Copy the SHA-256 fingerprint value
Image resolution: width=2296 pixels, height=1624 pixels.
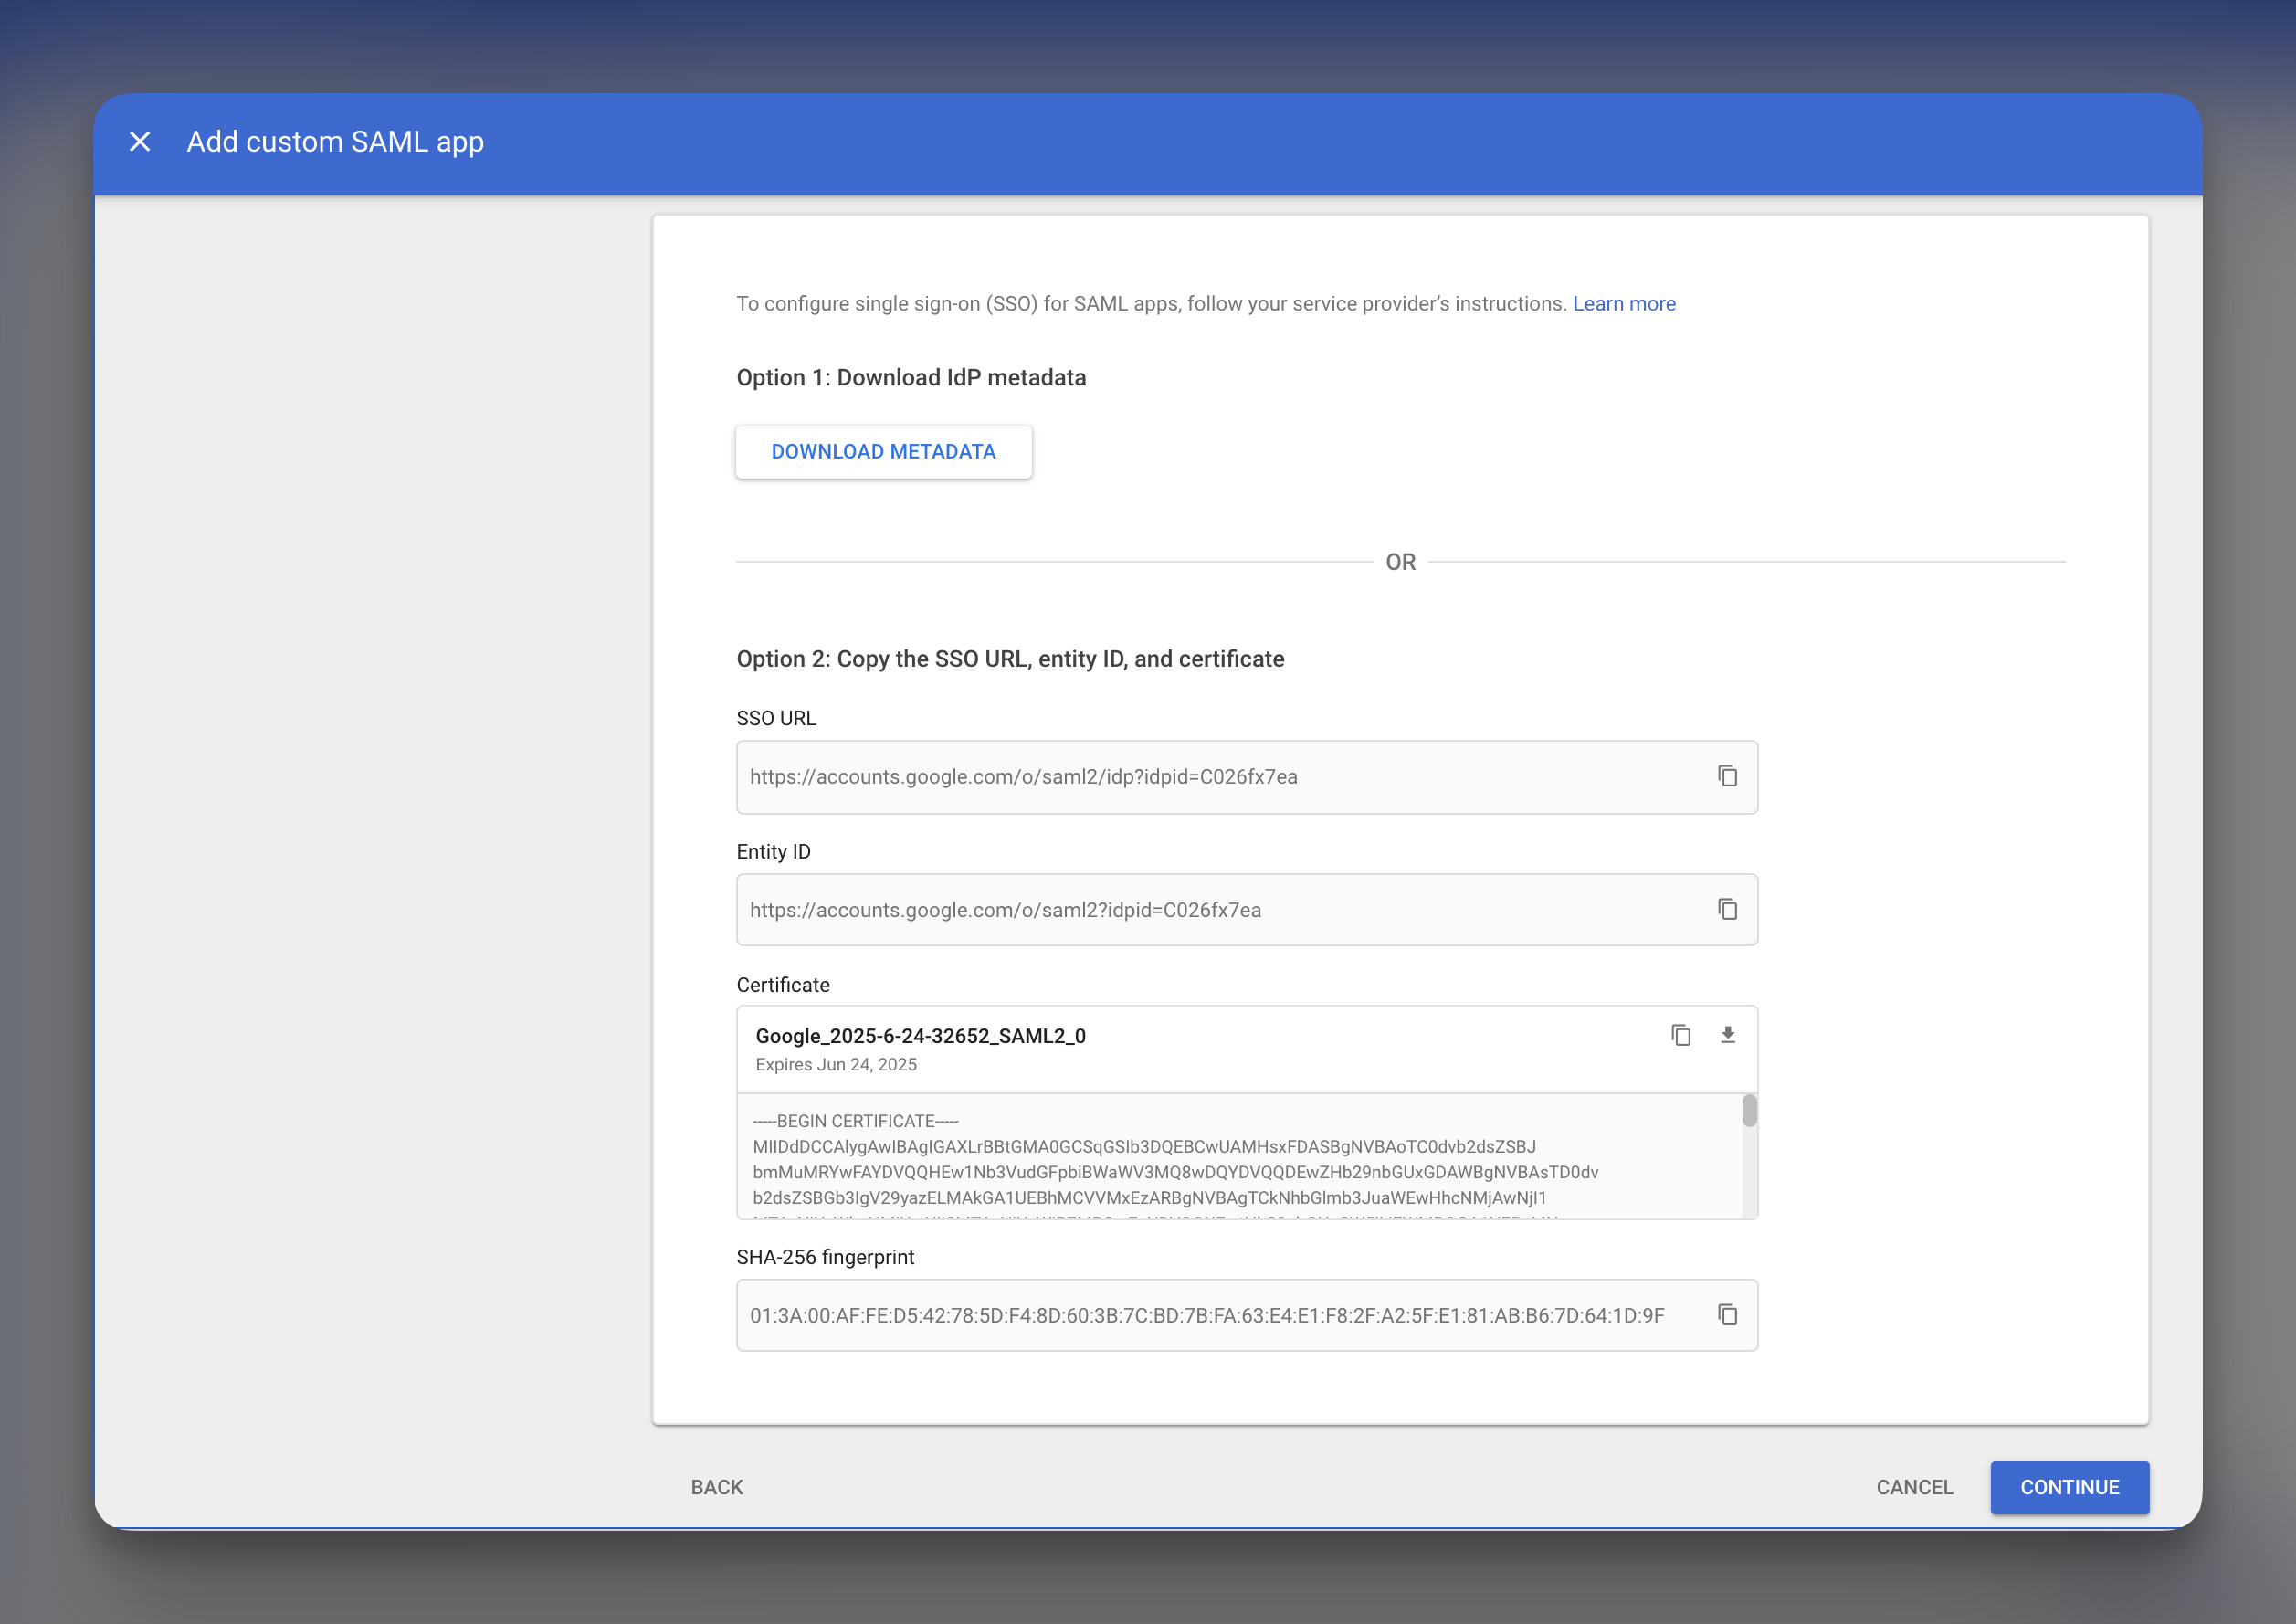(1727, 1315)
